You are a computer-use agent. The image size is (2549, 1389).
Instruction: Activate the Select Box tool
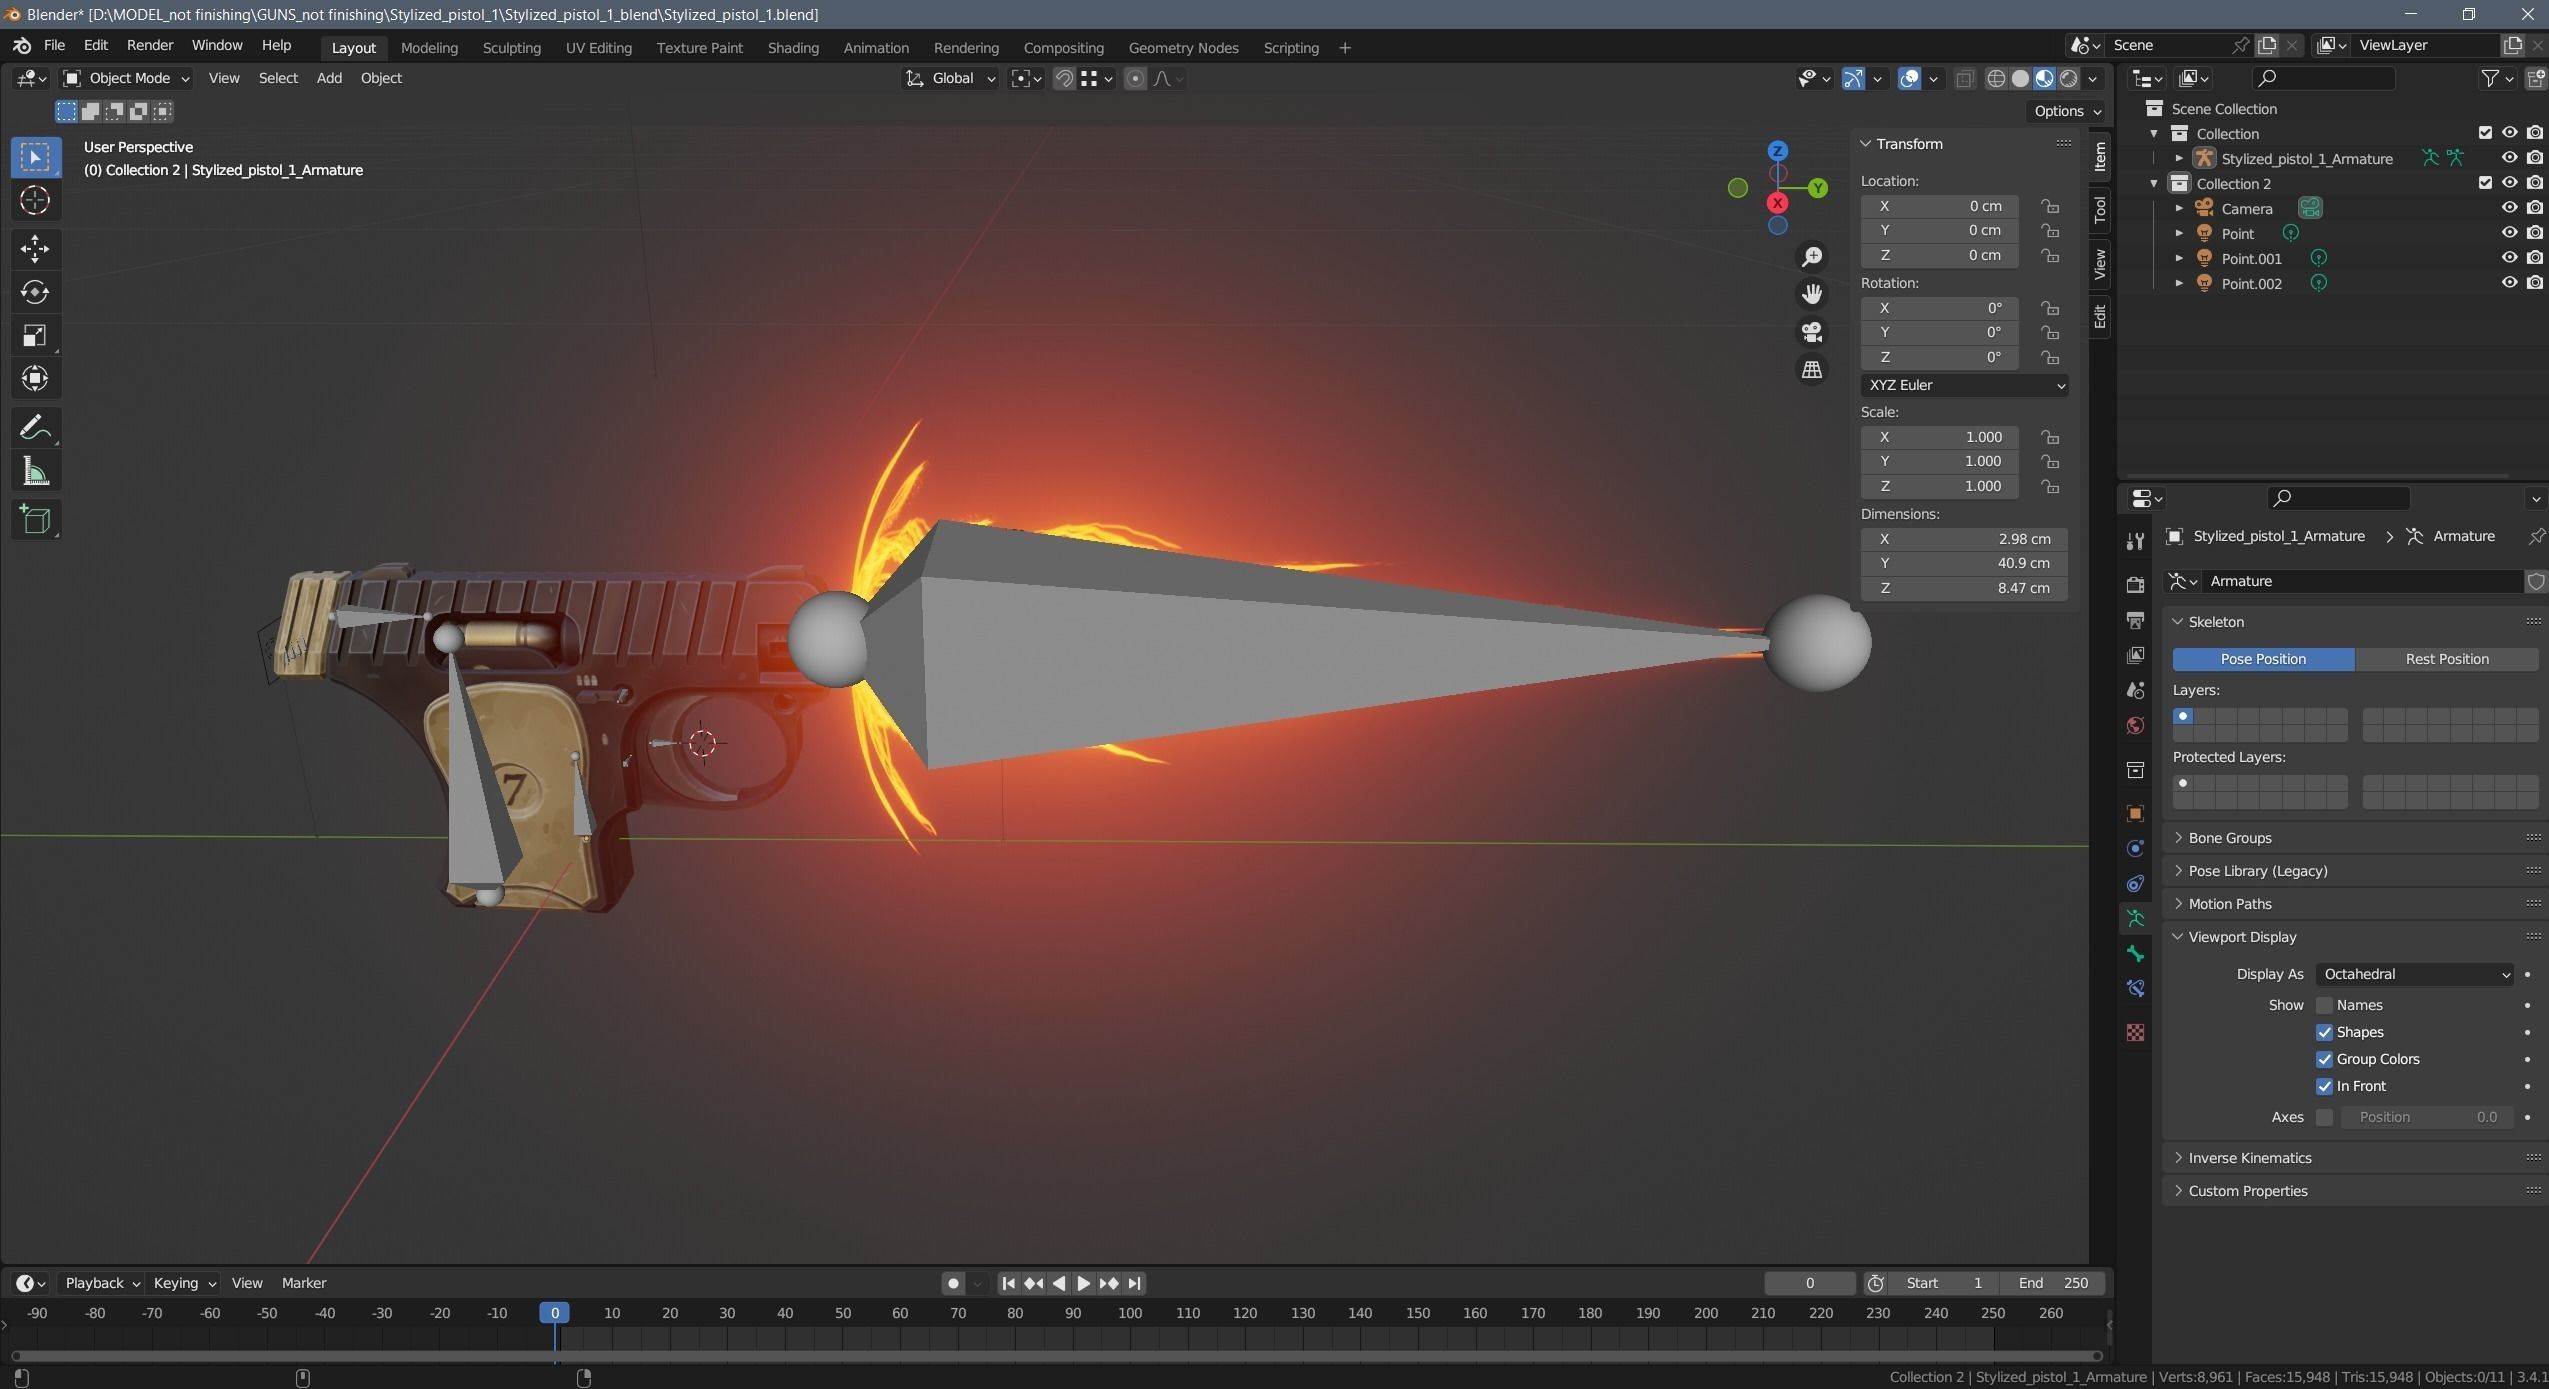pyautogui.click(x=35, y=157)
